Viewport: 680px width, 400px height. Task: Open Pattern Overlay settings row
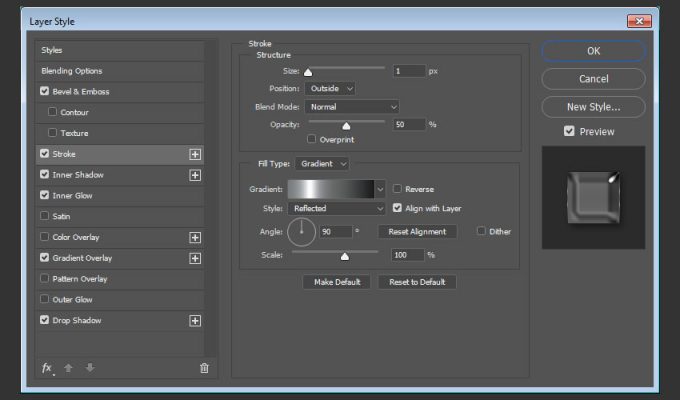pyautogui.click(x=119, y=279)
